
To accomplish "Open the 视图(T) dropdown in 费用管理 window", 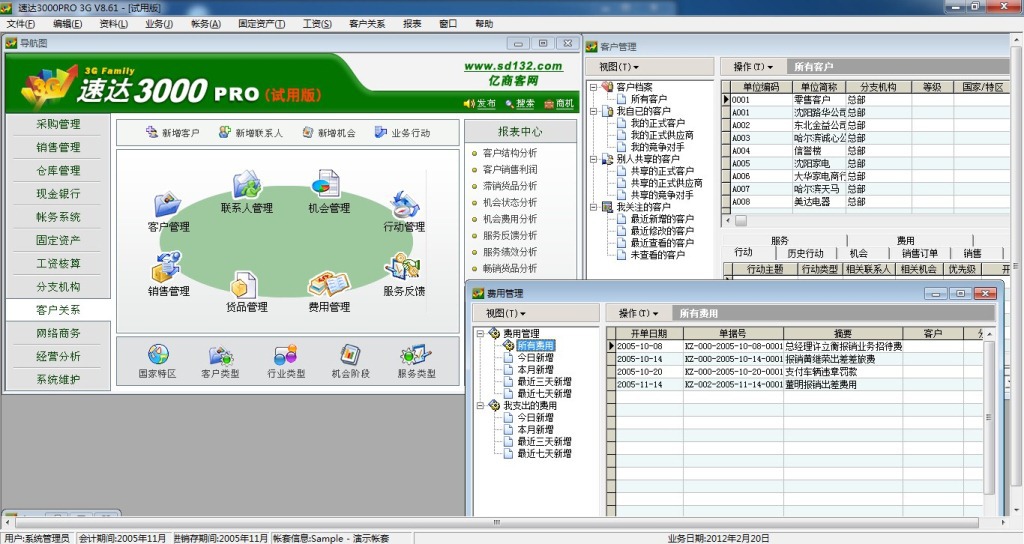I will click(x=505, y=313).
